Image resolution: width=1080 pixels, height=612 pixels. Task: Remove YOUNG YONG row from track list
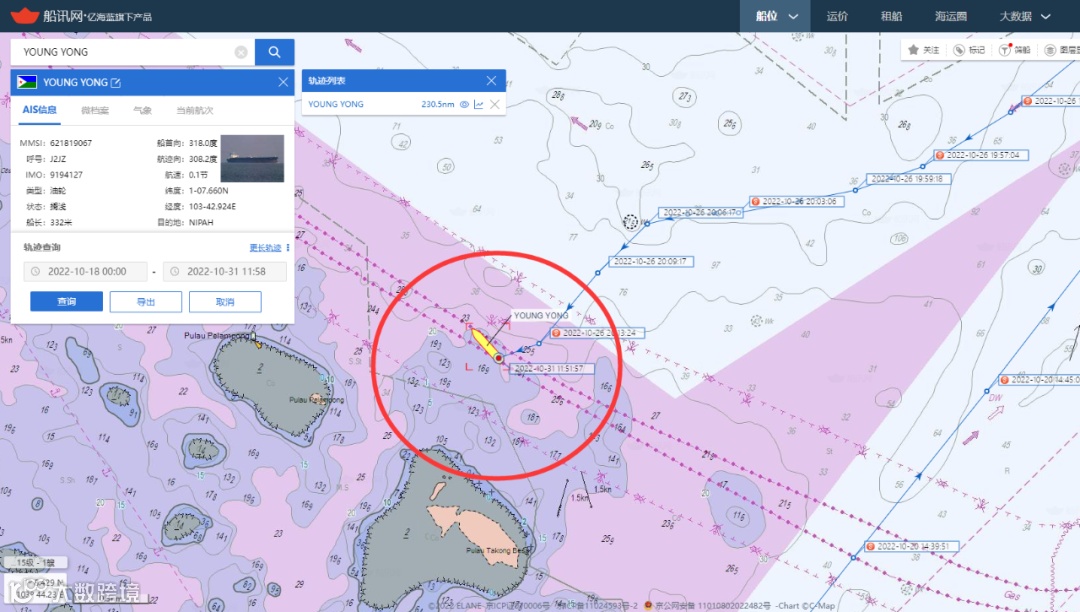click(x=495, y=105)
